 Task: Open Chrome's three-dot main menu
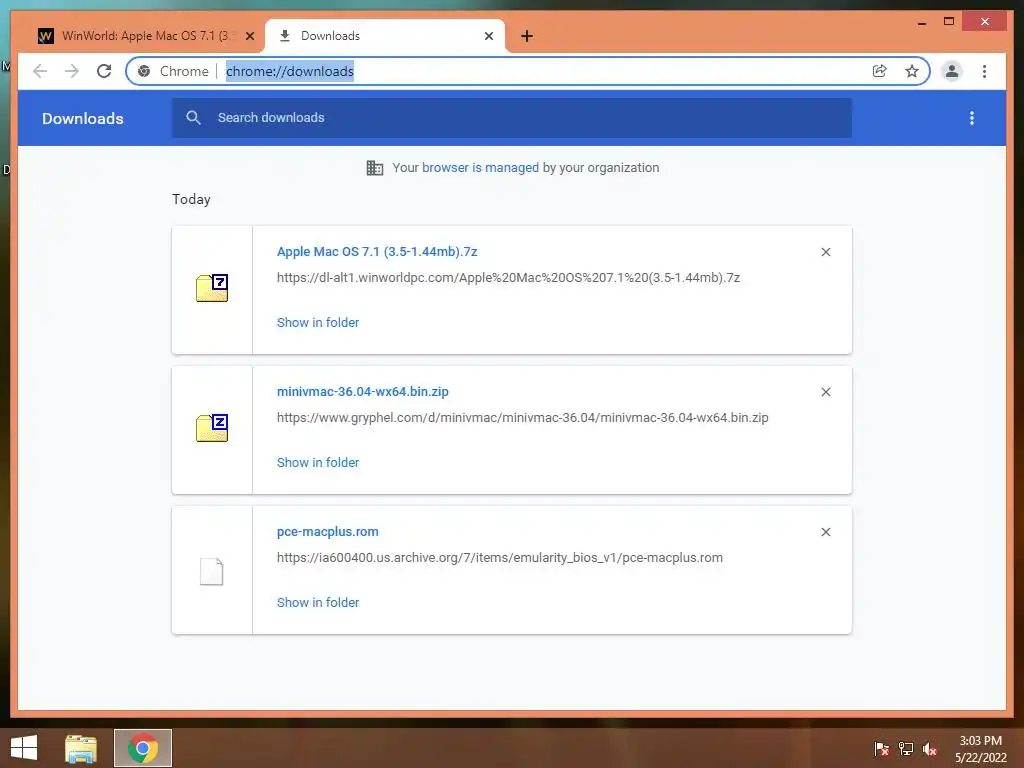tap(984, 71)
